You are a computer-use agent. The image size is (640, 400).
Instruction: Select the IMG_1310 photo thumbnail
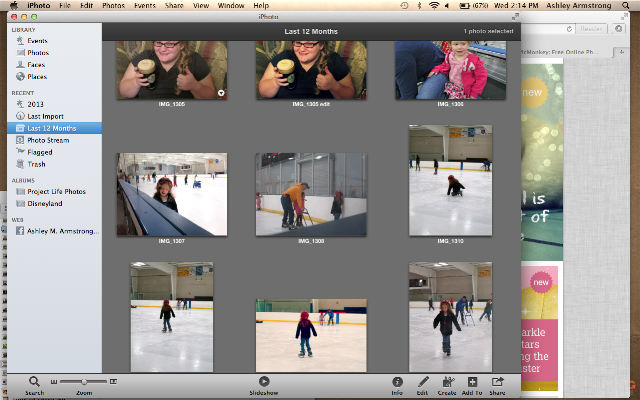coord(451,180)
